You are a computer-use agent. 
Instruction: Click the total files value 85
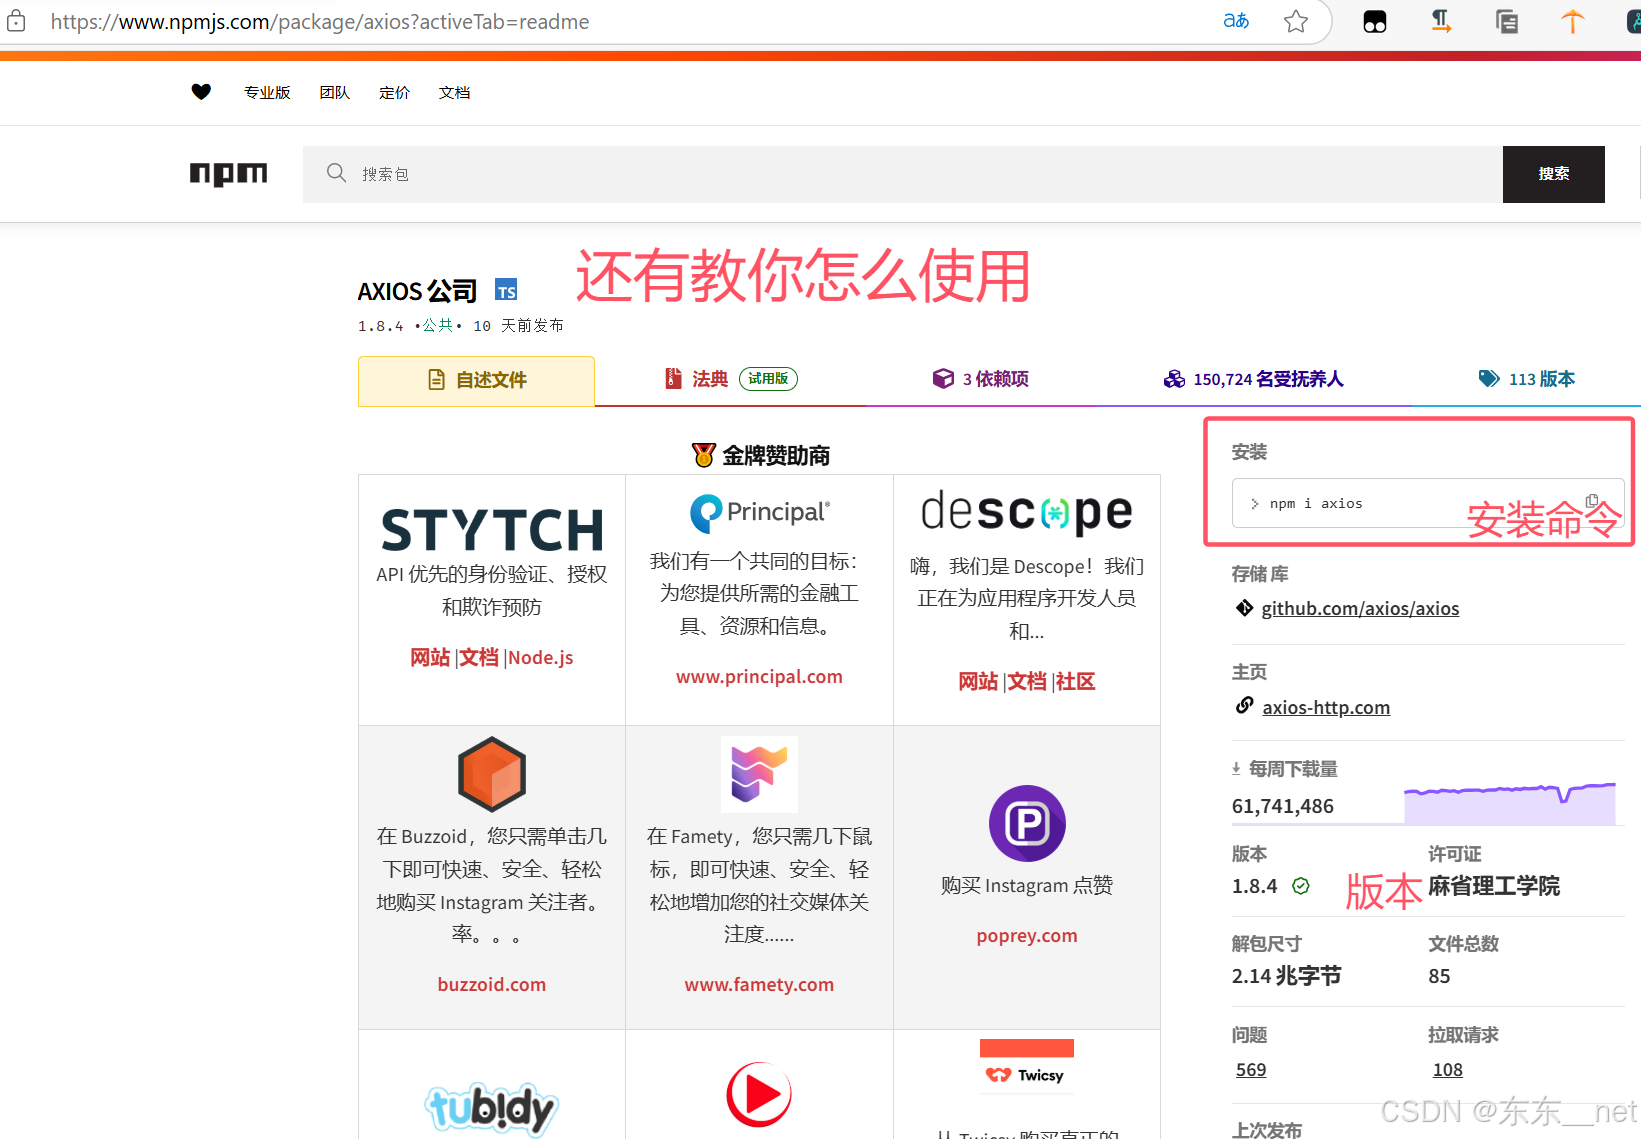click(x=1439, y=976)
